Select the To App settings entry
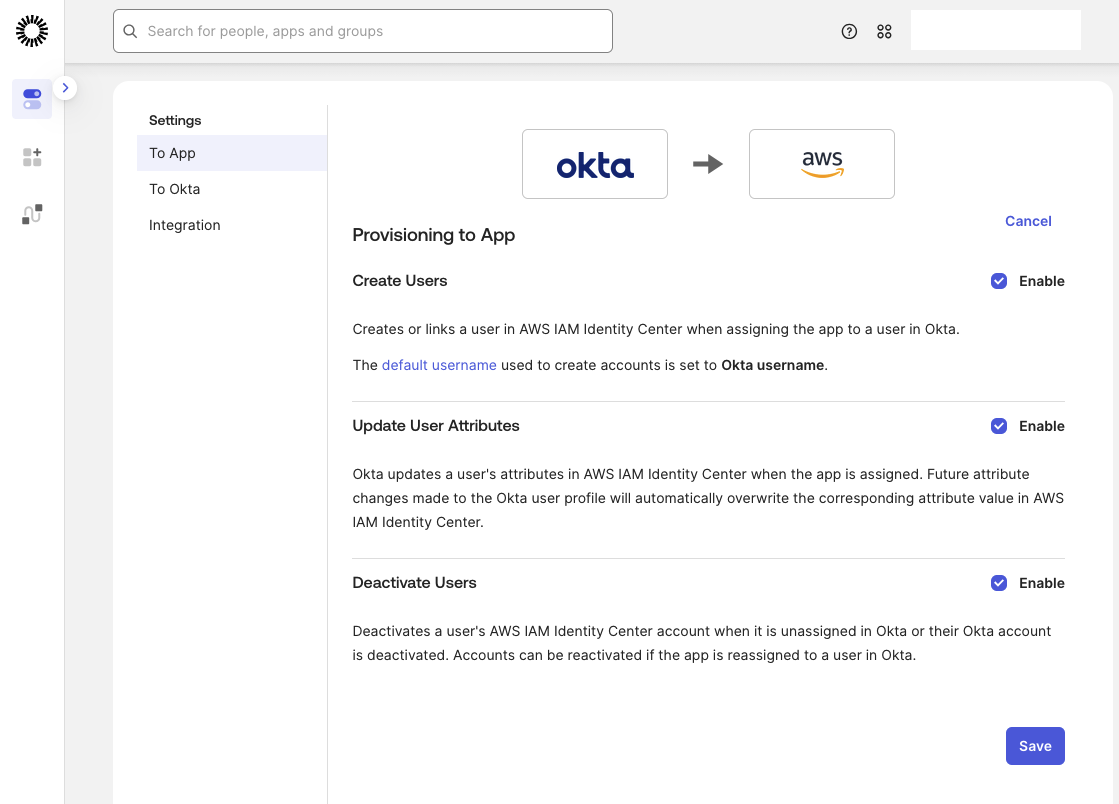This screenshot has width=1119, height=804. pos(170,153)
